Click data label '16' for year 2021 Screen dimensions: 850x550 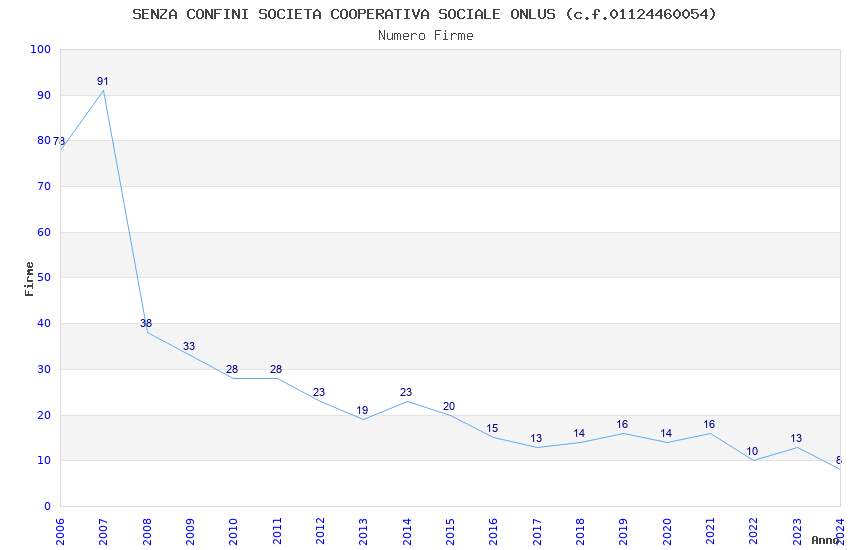tap(709, 424)
